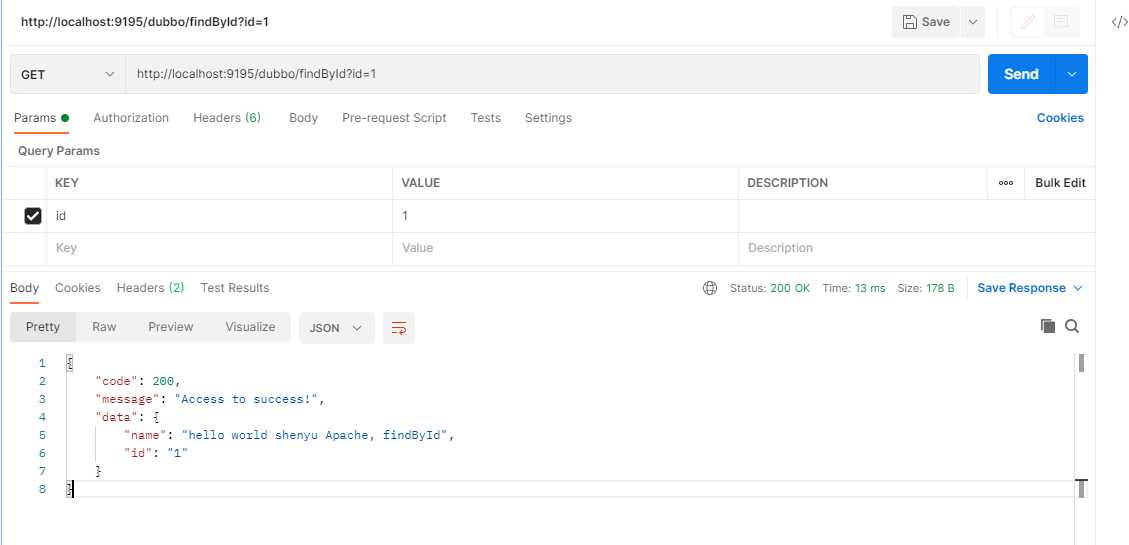Select the Visualize view
The image size is (1129, 545).
coord(250,327)
